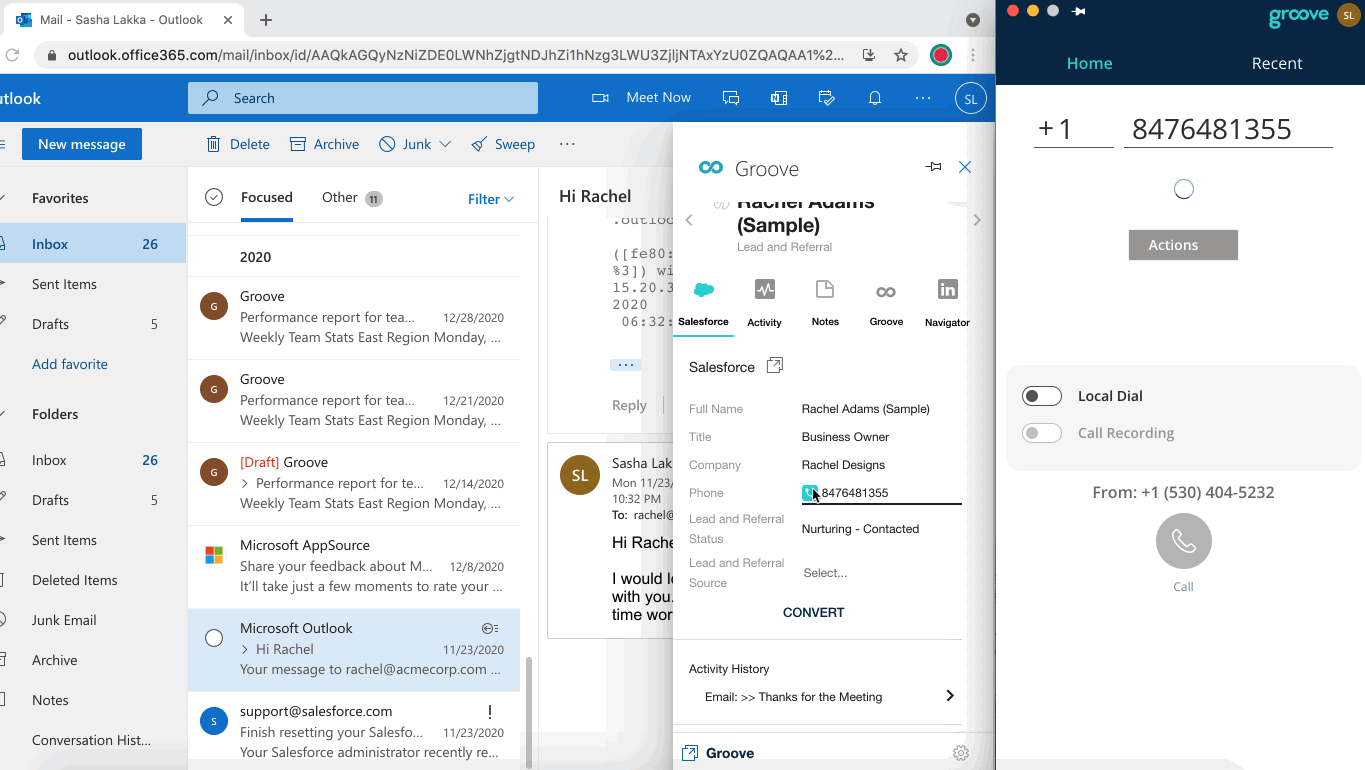Switch to Groove tab with infinity icon
This screenshot has width=1365, height=770.
click(886, 303)
